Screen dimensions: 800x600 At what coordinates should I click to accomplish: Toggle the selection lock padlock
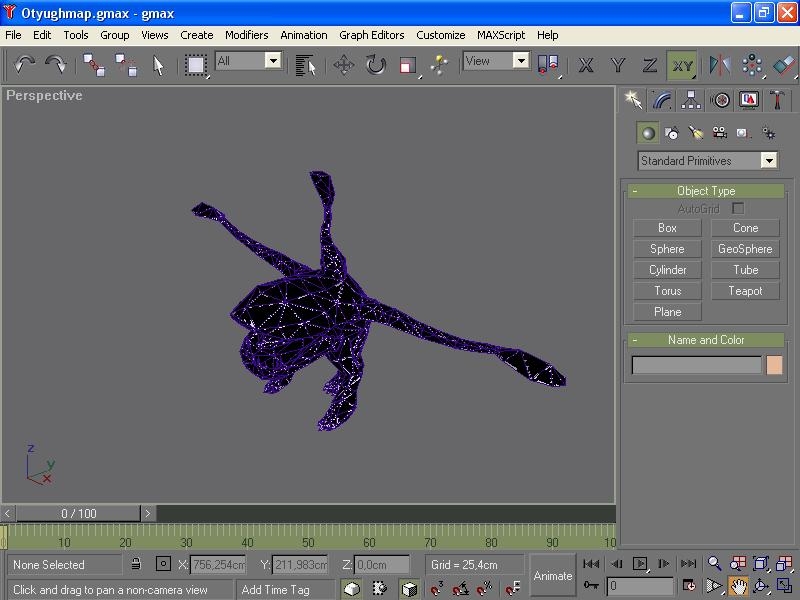pyautogui.click(x=136, y=565)
